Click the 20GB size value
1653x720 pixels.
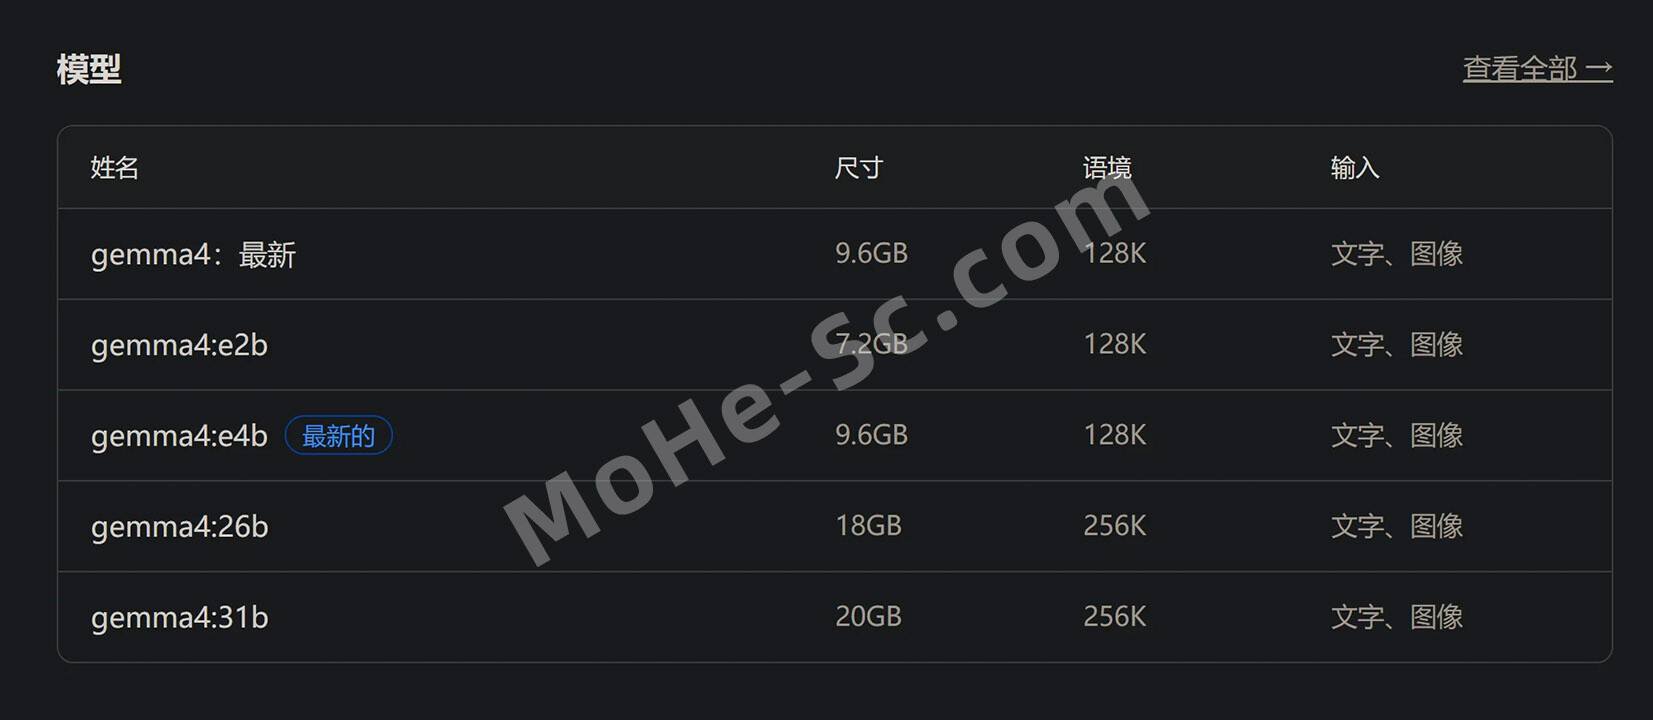[868, 617]
